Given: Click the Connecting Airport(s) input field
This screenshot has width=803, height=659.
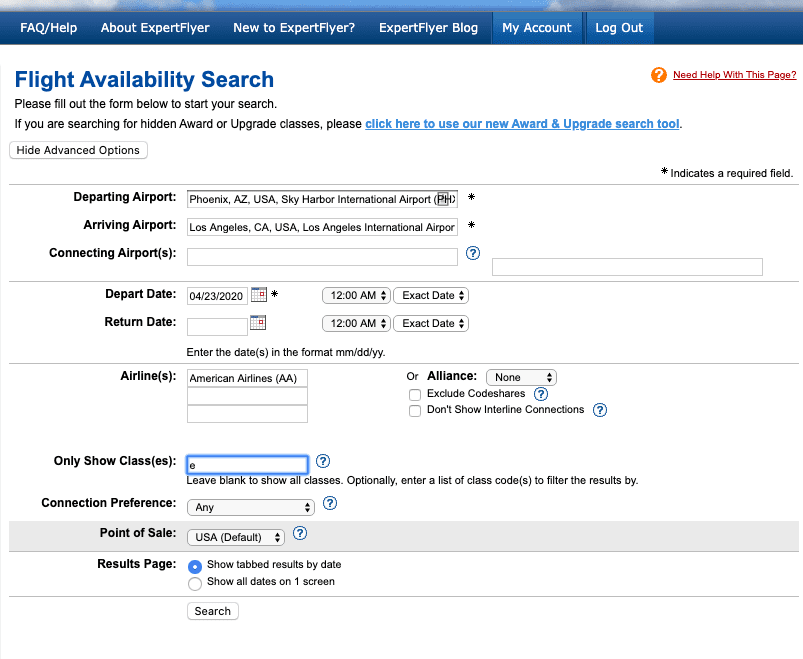Looking at the screenshot, I should 322,257.
